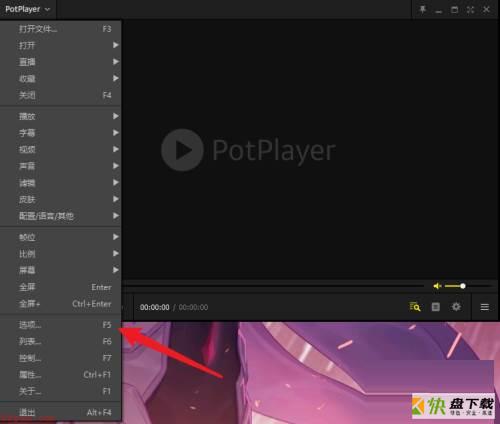Switch the player to fullscreen via title bar icon
The height and width of the screenshot is (424, 500).
[470, 9]
